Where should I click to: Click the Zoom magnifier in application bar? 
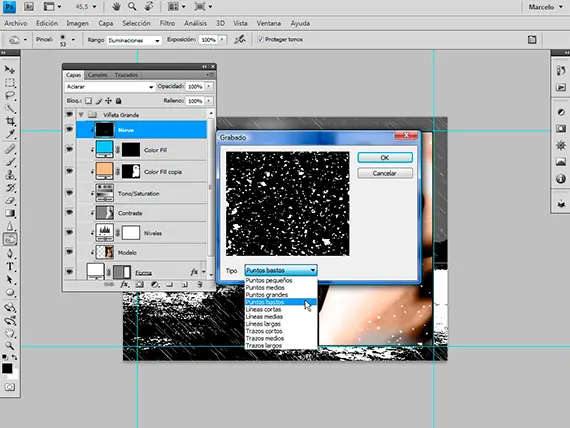pos(132,7)
